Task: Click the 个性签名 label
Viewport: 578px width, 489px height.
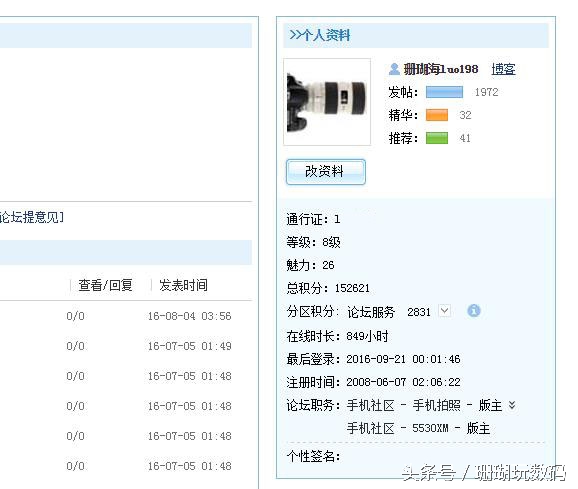Action: 313,456
